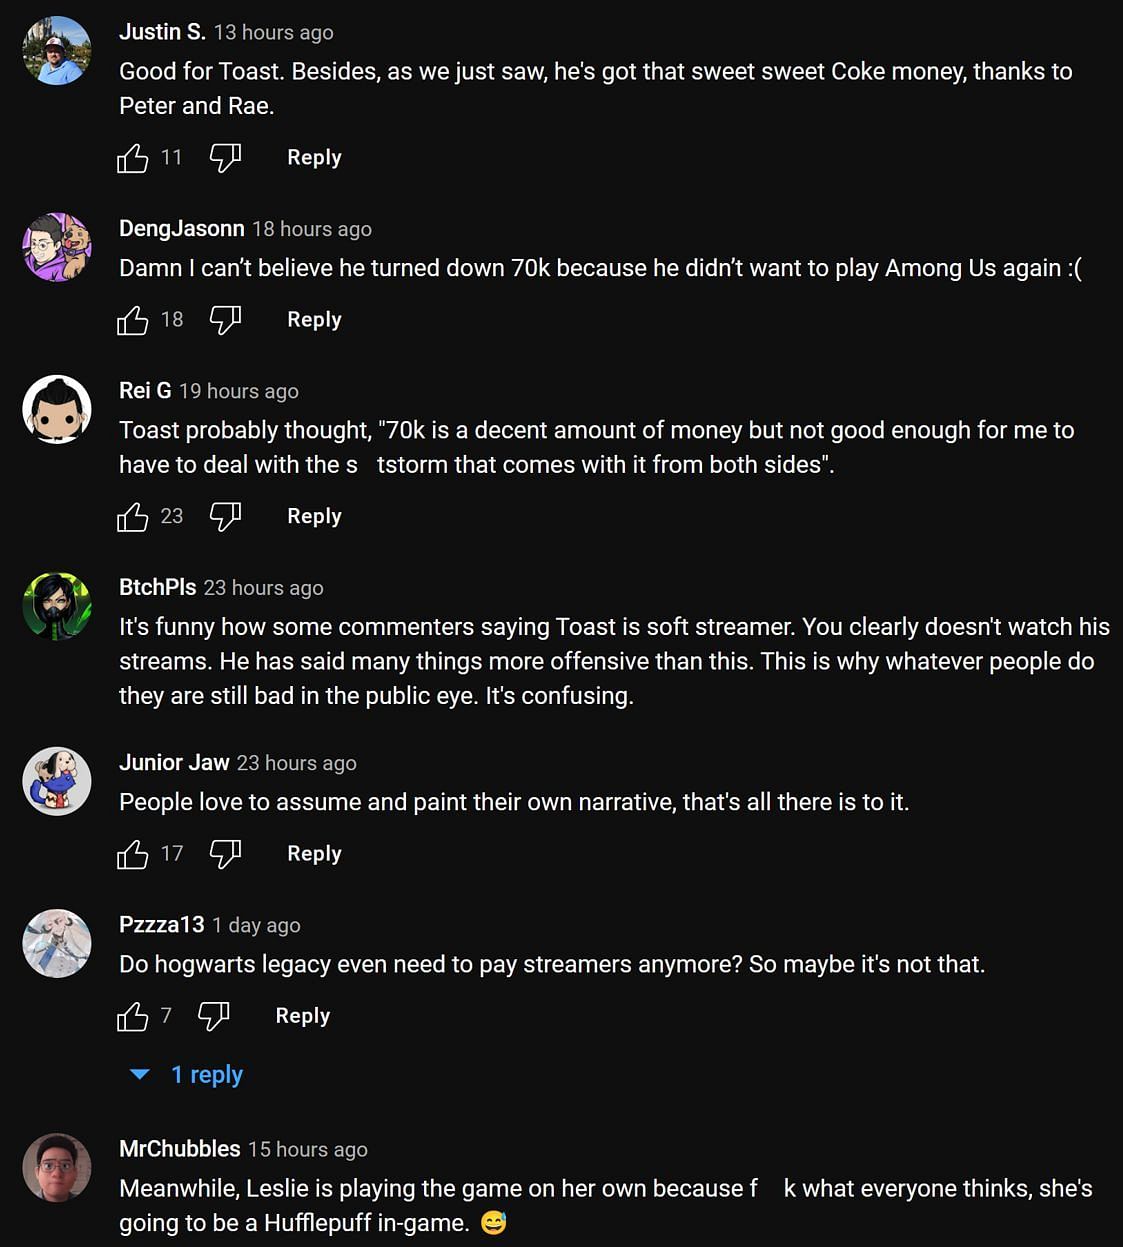Reply to Rei G's comment

point(314,516)
